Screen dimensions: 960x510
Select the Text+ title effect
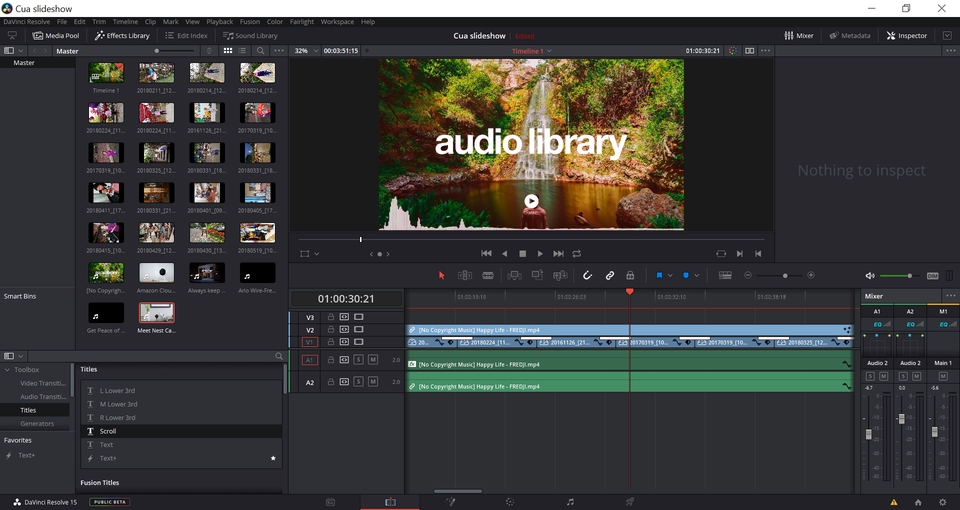pos(181,458)
